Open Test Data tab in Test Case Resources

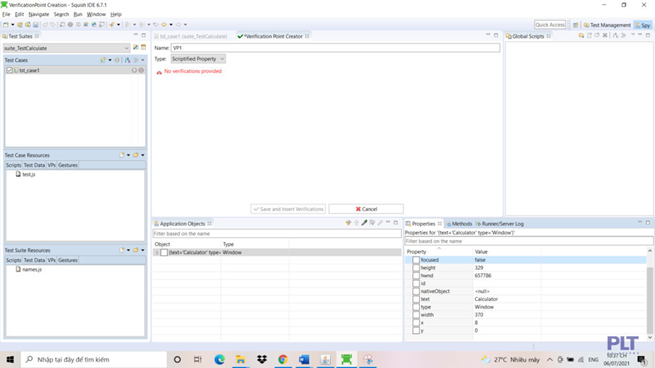34,165
